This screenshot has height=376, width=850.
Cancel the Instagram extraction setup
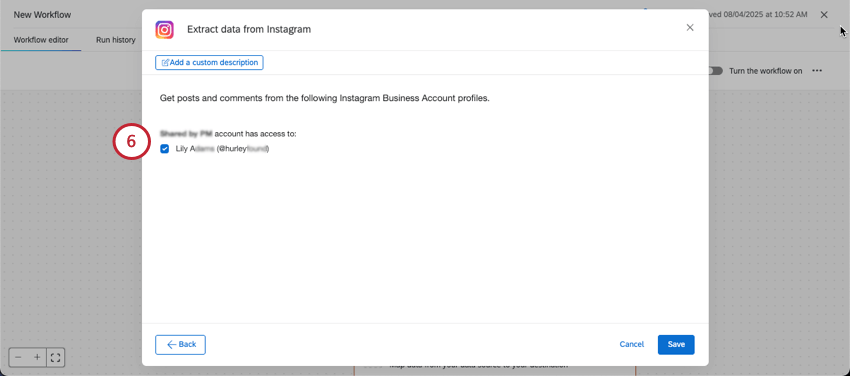pos(632,345)
